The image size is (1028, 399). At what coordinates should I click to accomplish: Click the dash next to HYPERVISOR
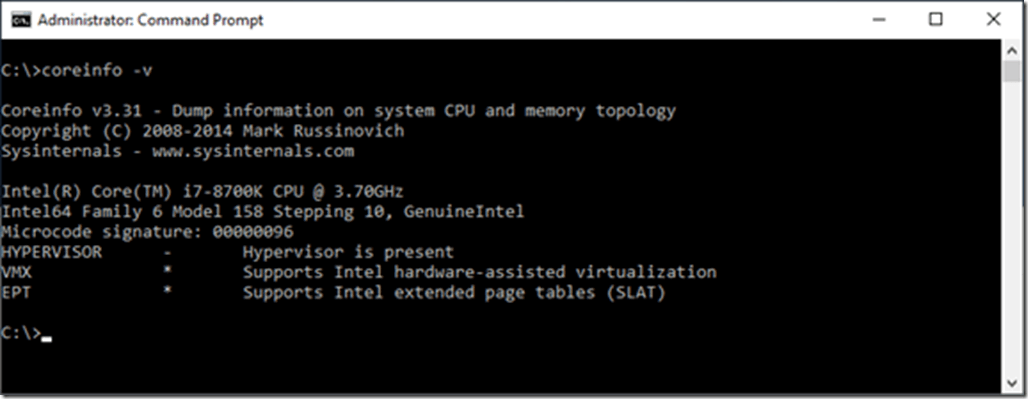pos(168,252)
